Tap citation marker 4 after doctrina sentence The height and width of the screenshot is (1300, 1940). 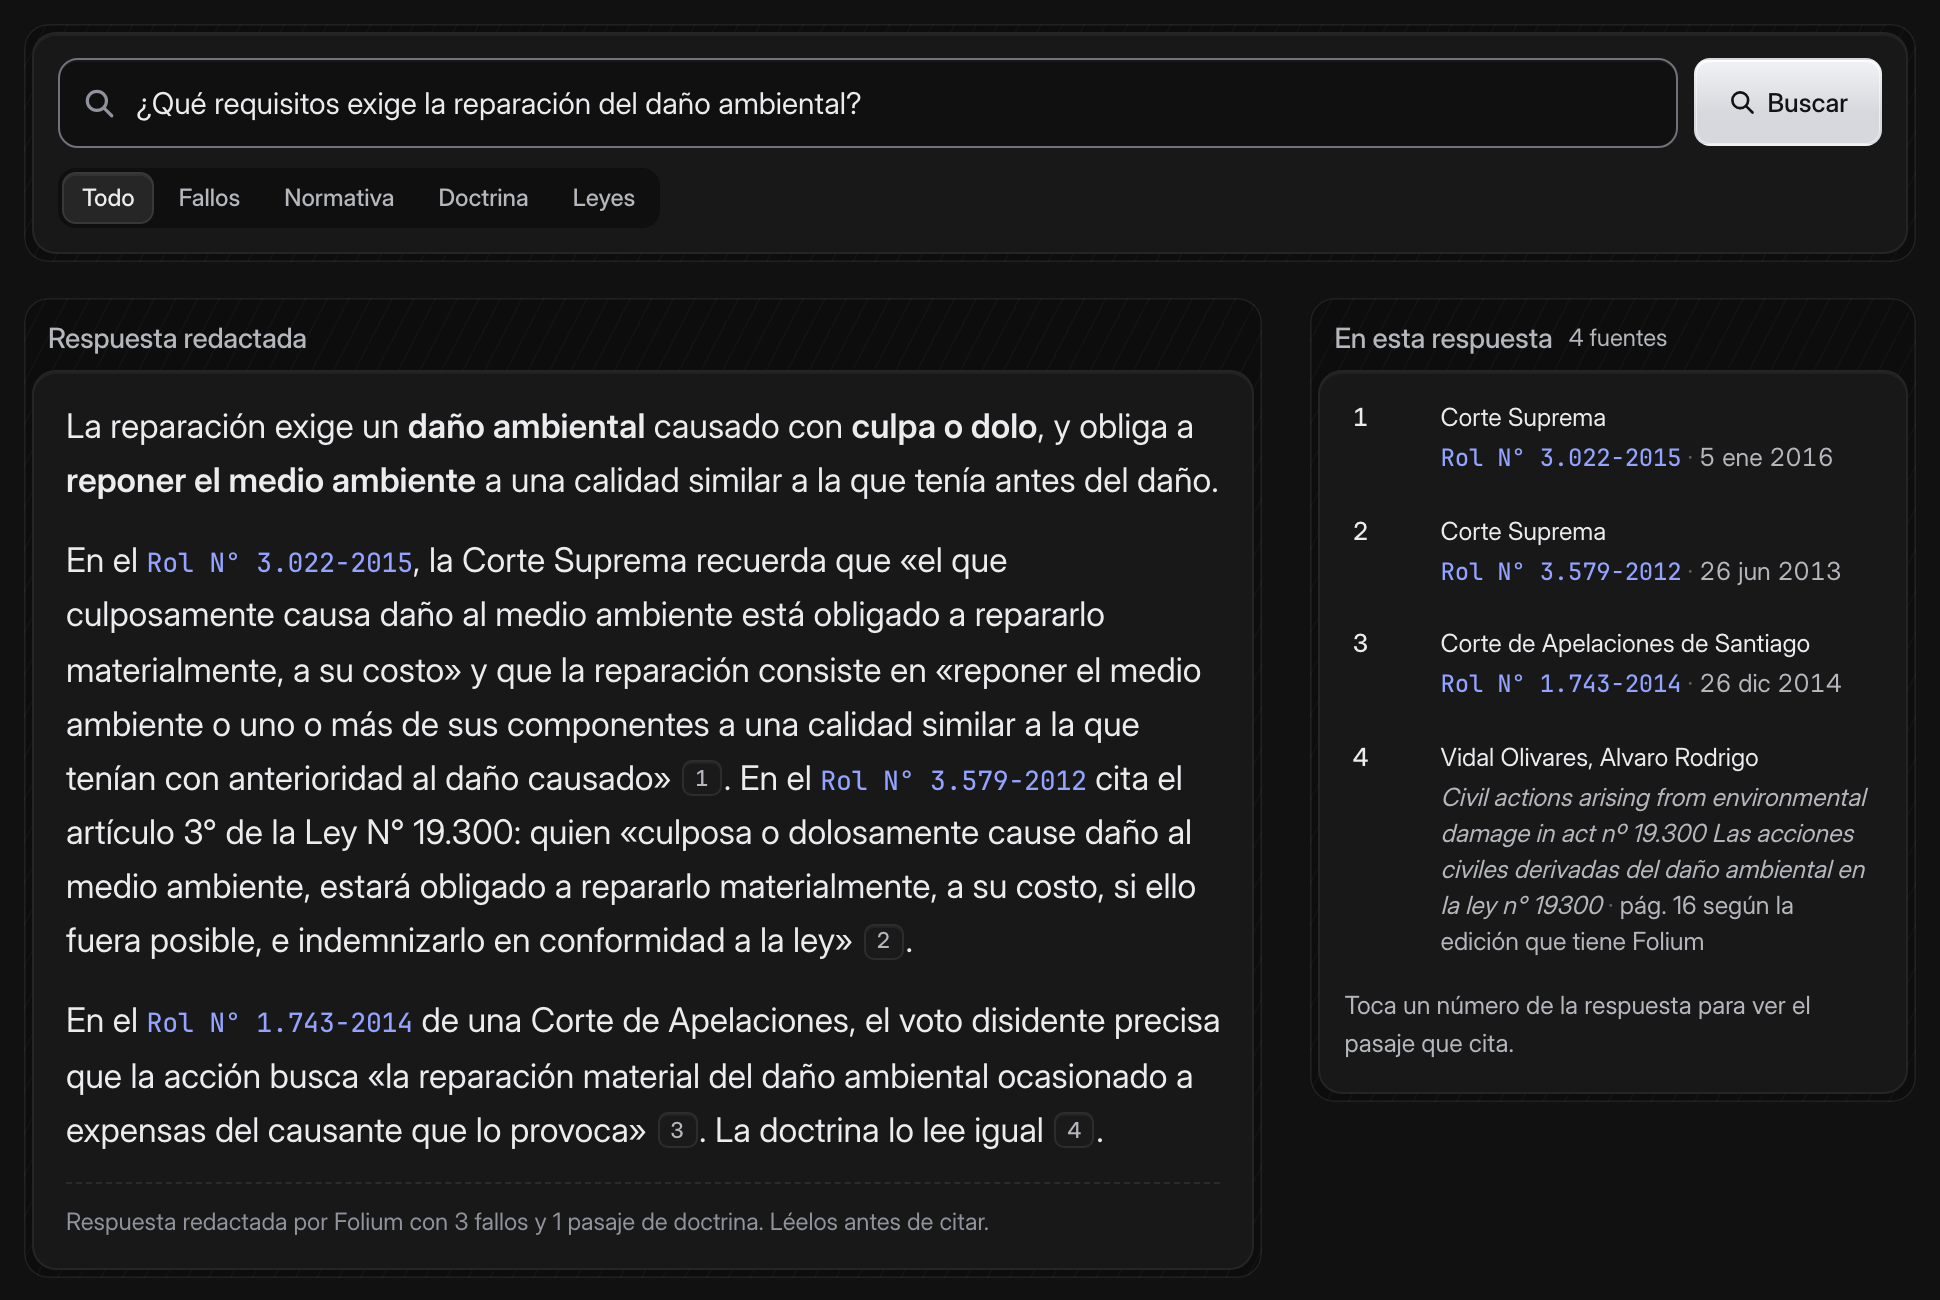1074,1130
